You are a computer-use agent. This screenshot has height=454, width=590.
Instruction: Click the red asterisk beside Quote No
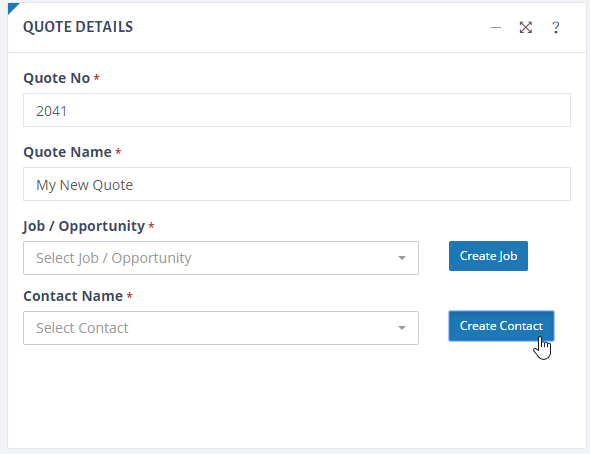[x=97, y=77]
